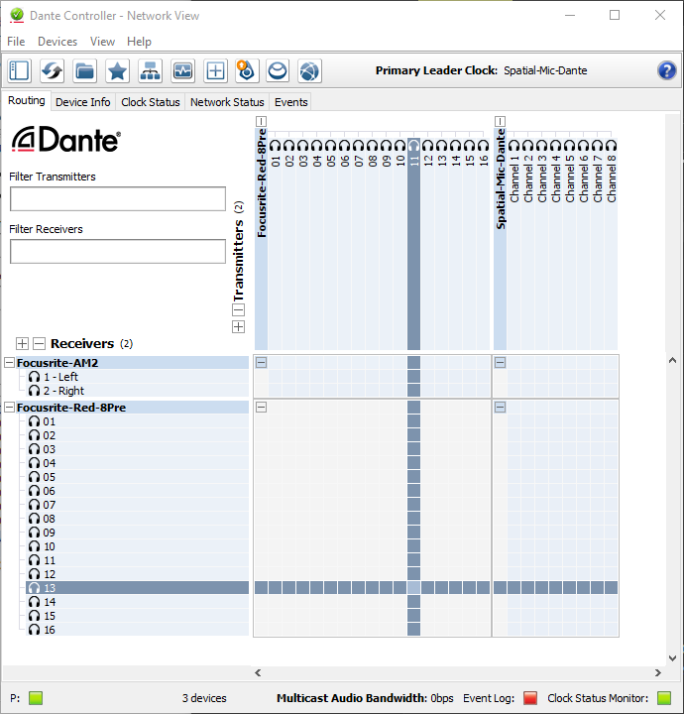Screen dimensions: 684x714
Task: Expand all transmitters with the plus box
Action: [239, 327]
